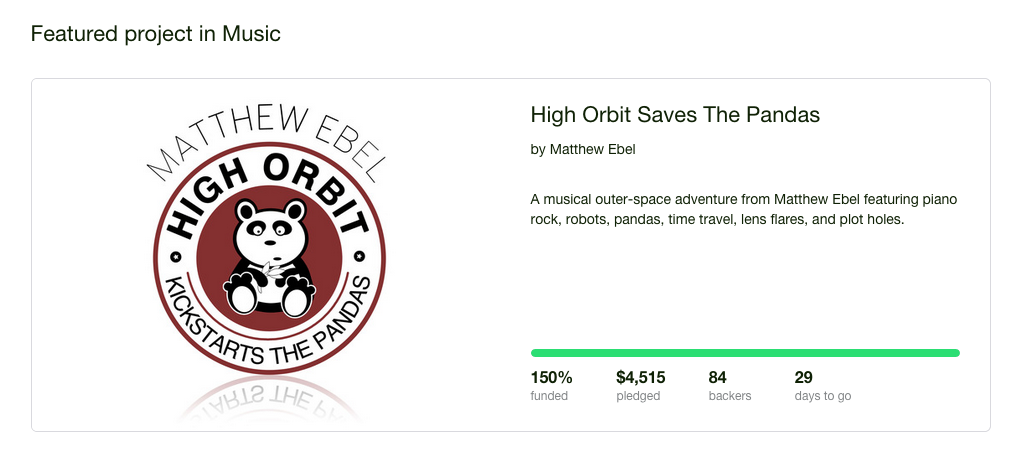
Task: Click the "29 days to go" counter
Action: [x=822, y=385]
